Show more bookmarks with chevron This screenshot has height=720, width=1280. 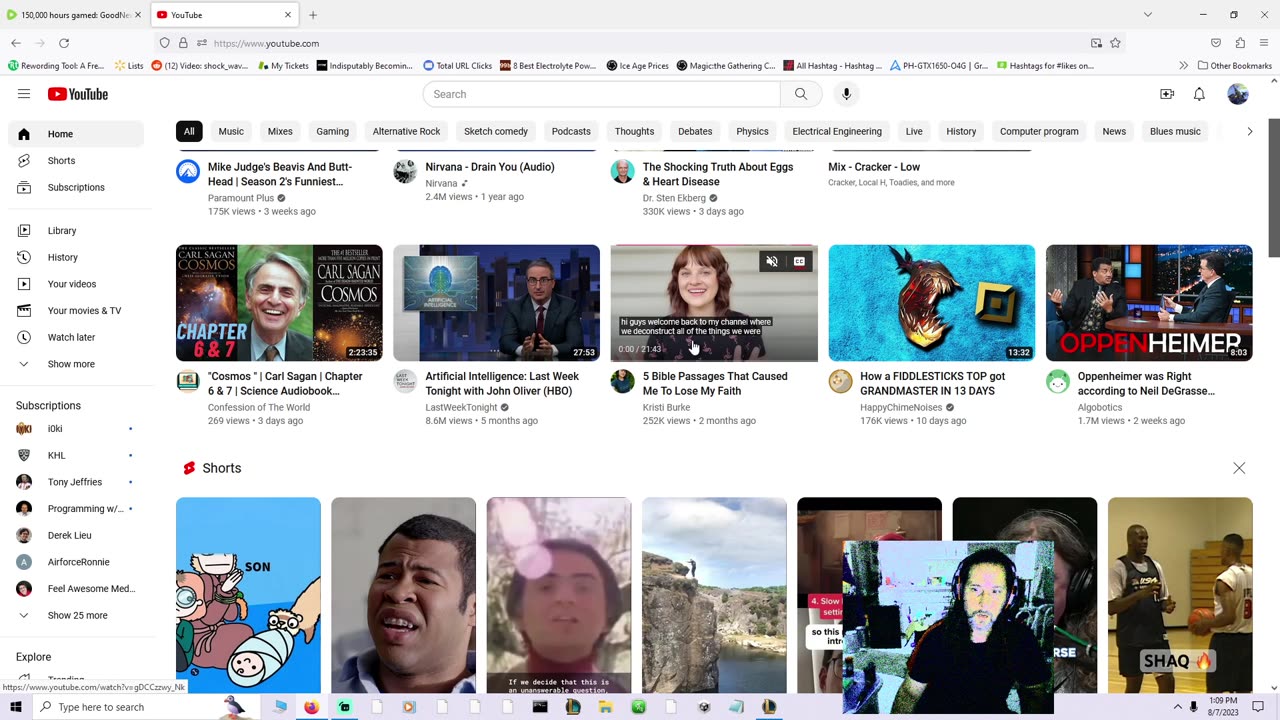click(x=1183, y=66)
